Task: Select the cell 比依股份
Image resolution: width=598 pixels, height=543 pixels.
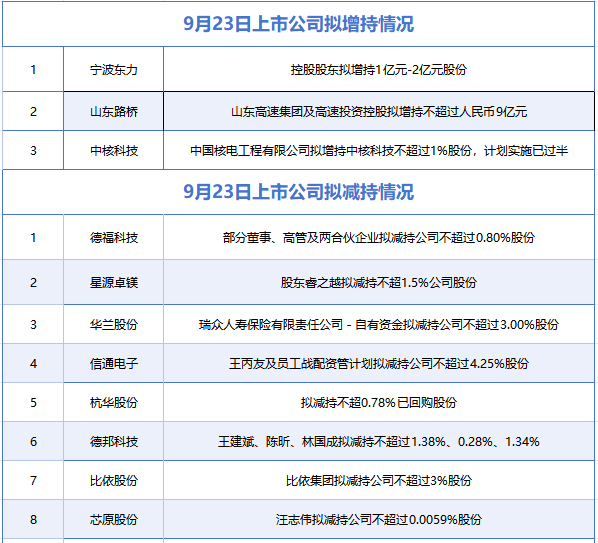Action: coord(113,480)
